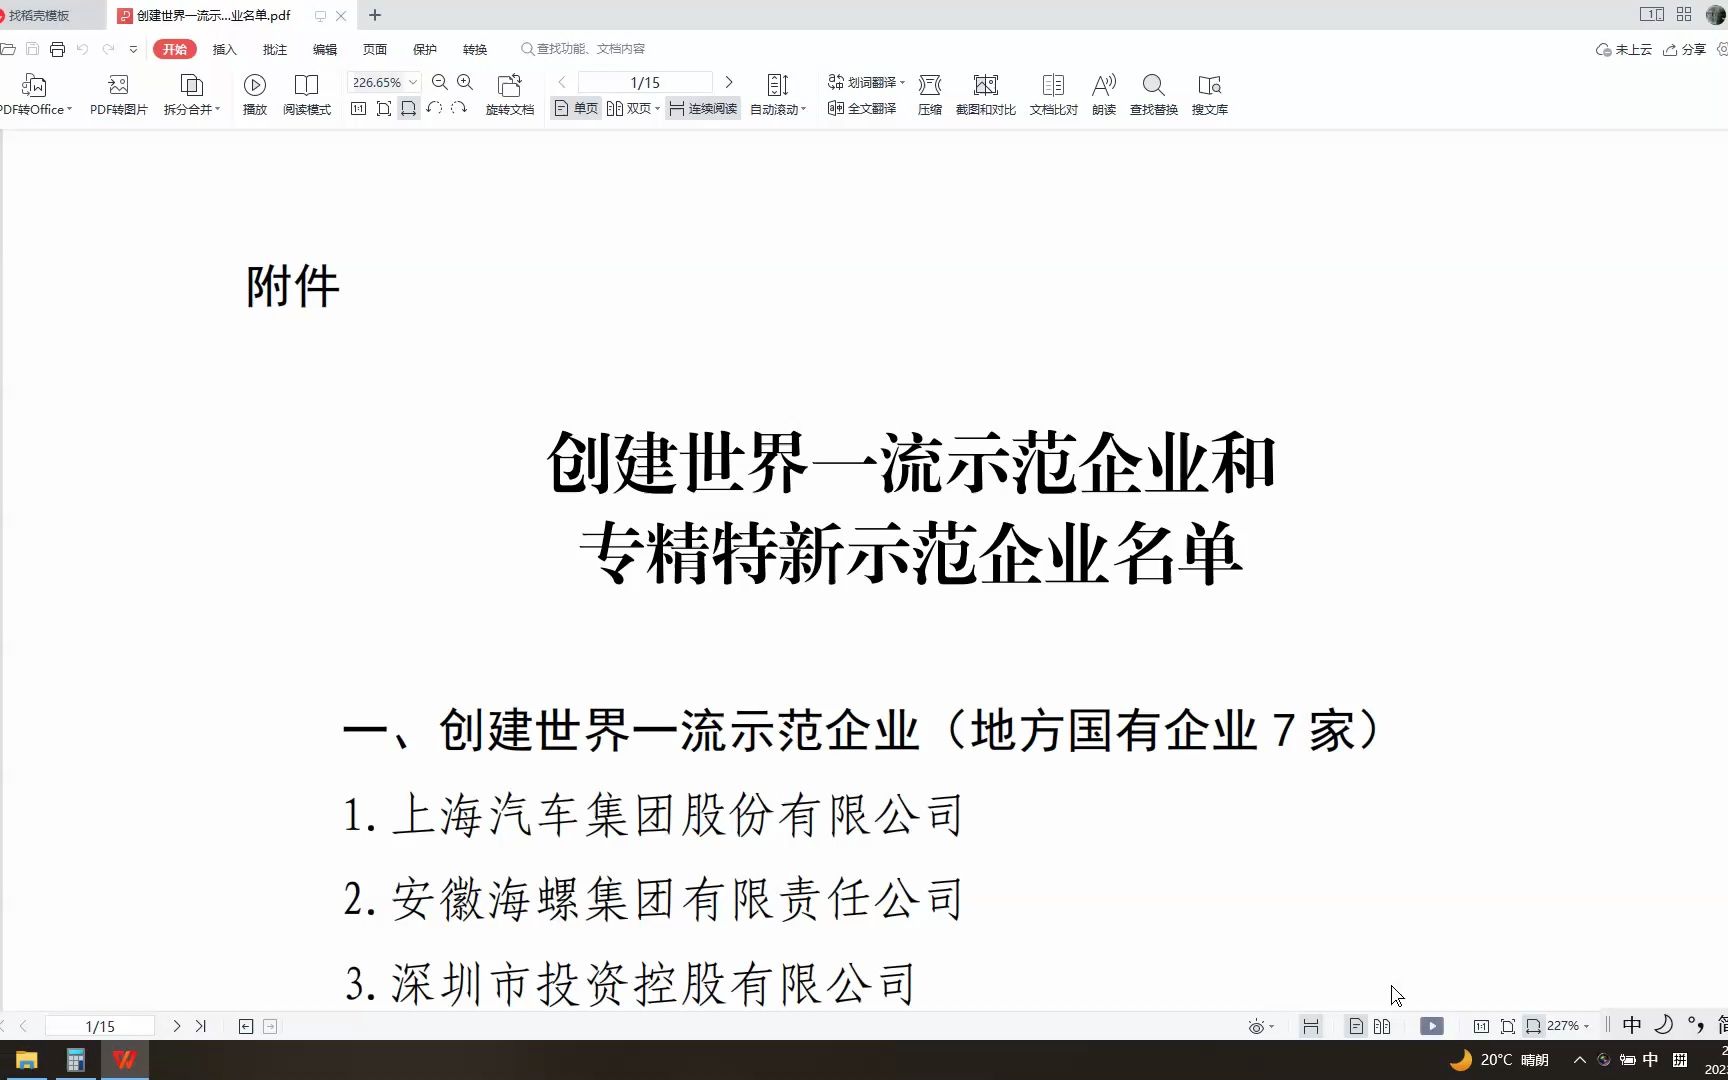This screenshot has height=1080, width=1728.
Task: Open 文档比对 document comparison
Action: click(1054, 95)
